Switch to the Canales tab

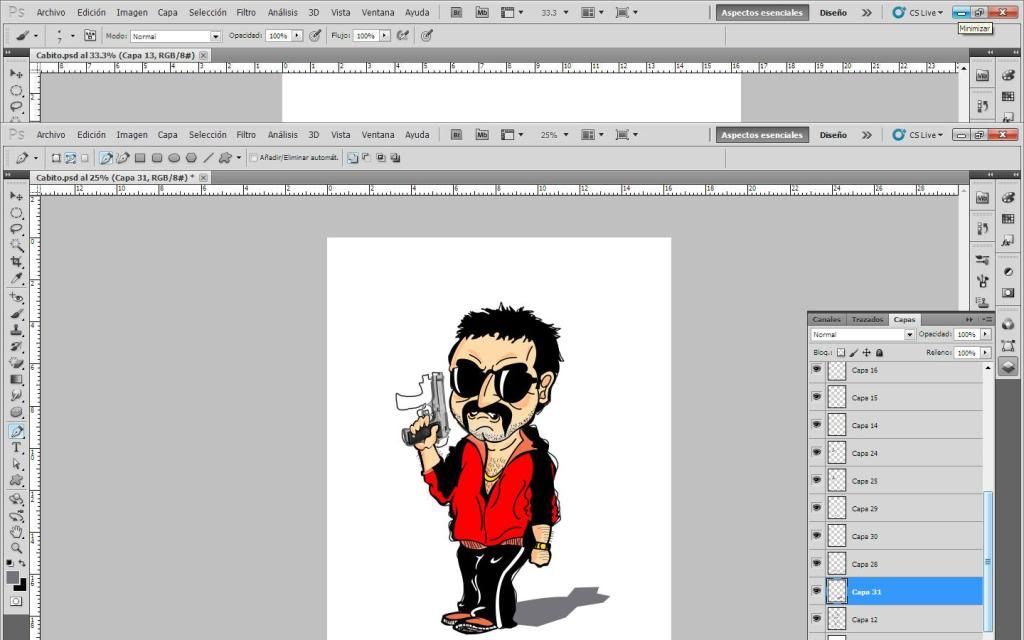pos(827,319)
